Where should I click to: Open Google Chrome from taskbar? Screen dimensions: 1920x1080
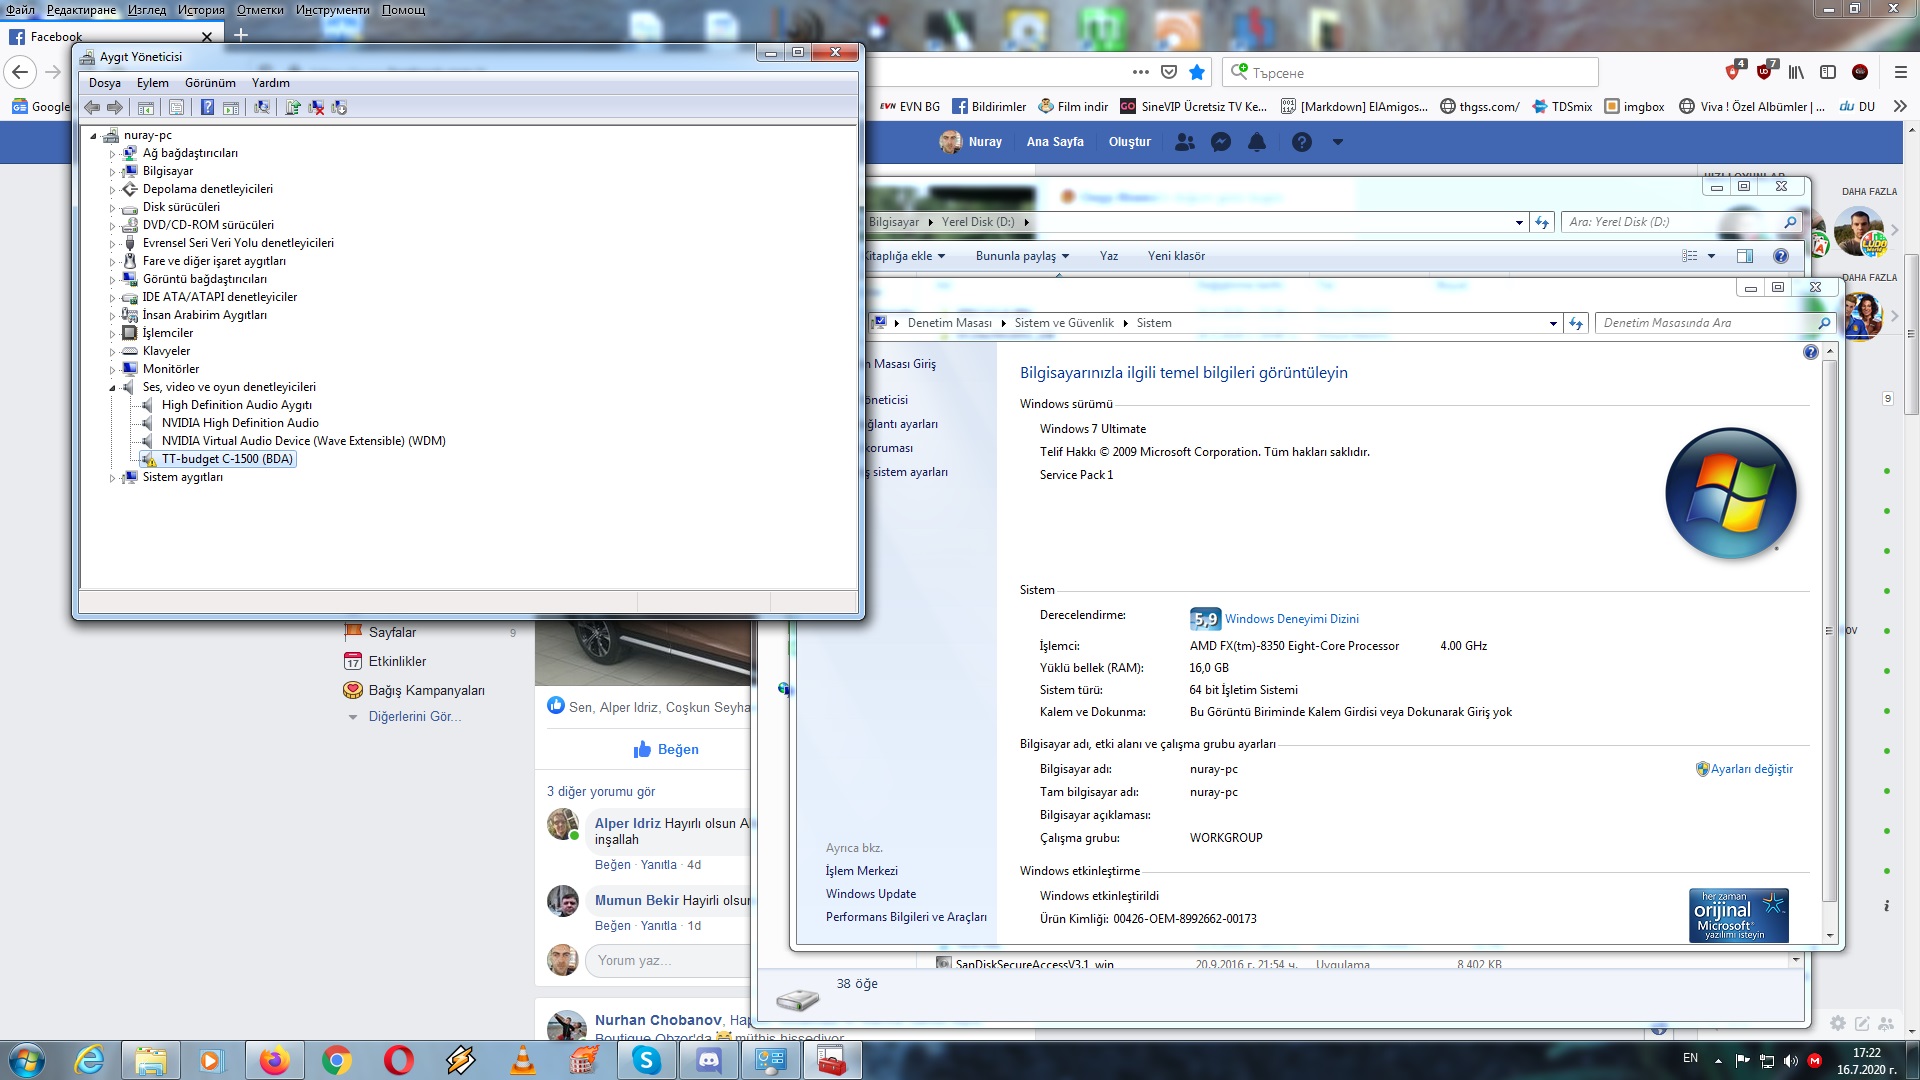click(336, 1060)
